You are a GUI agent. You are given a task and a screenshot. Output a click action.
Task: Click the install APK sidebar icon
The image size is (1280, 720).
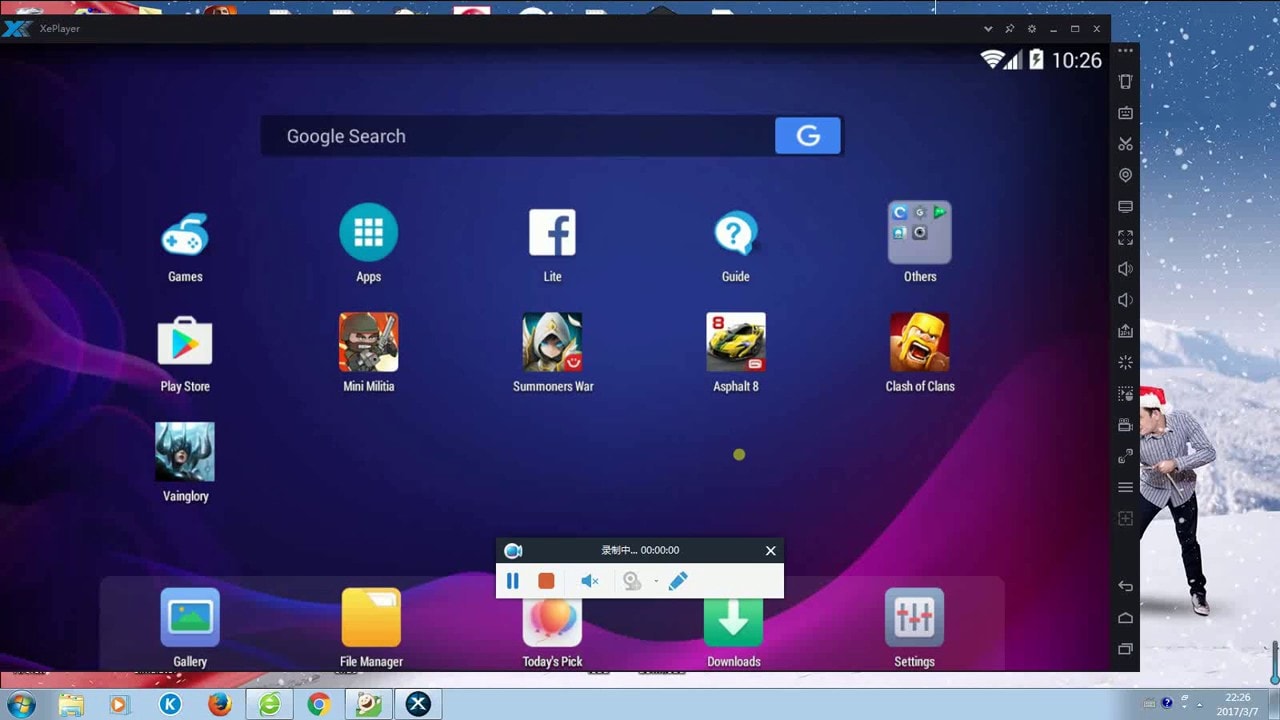point(1125,331)
